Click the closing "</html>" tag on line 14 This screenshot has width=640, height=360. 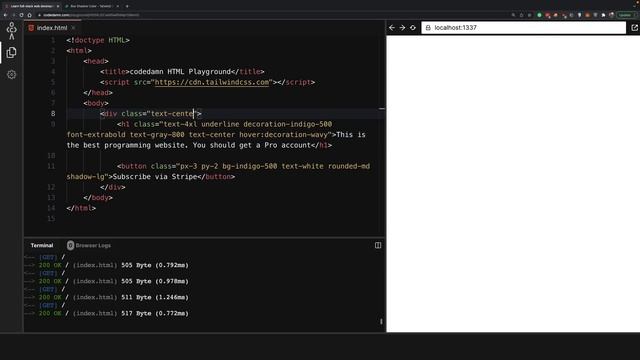tap(81, 208)
